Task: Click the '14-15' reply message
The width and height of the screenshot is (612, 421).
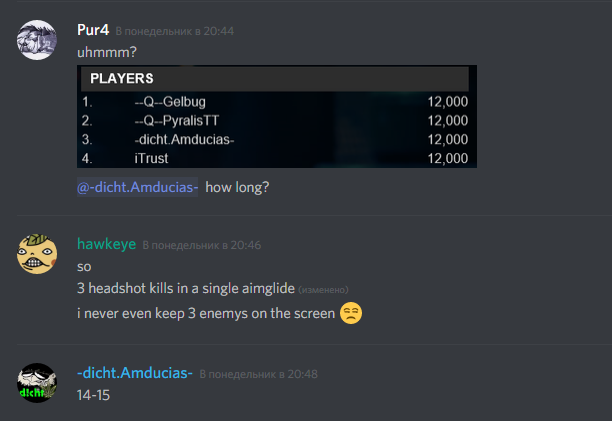Action: click(x=93, y=395)
